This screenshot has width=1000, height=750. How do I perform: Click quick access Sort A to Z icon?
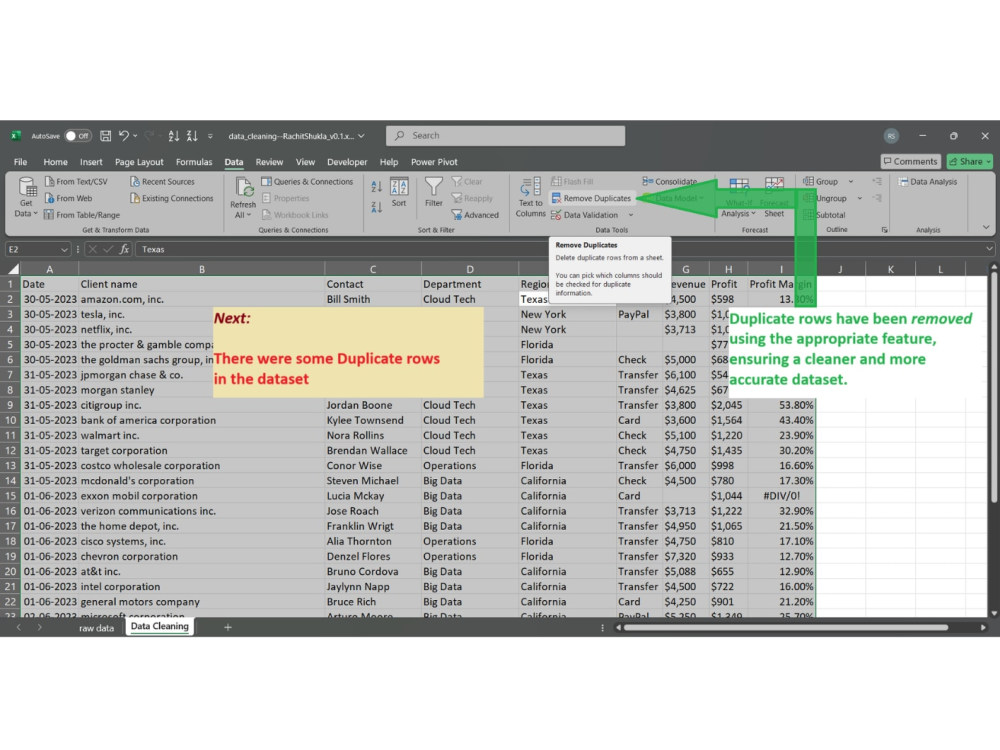pyautogui.click(x=173, y=136)
